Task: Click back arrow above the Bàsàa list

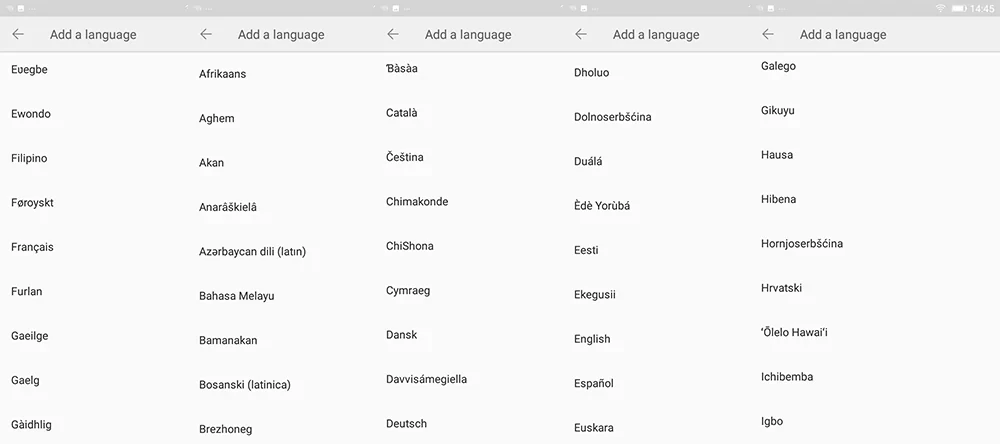Action: (x=393, y=34)
